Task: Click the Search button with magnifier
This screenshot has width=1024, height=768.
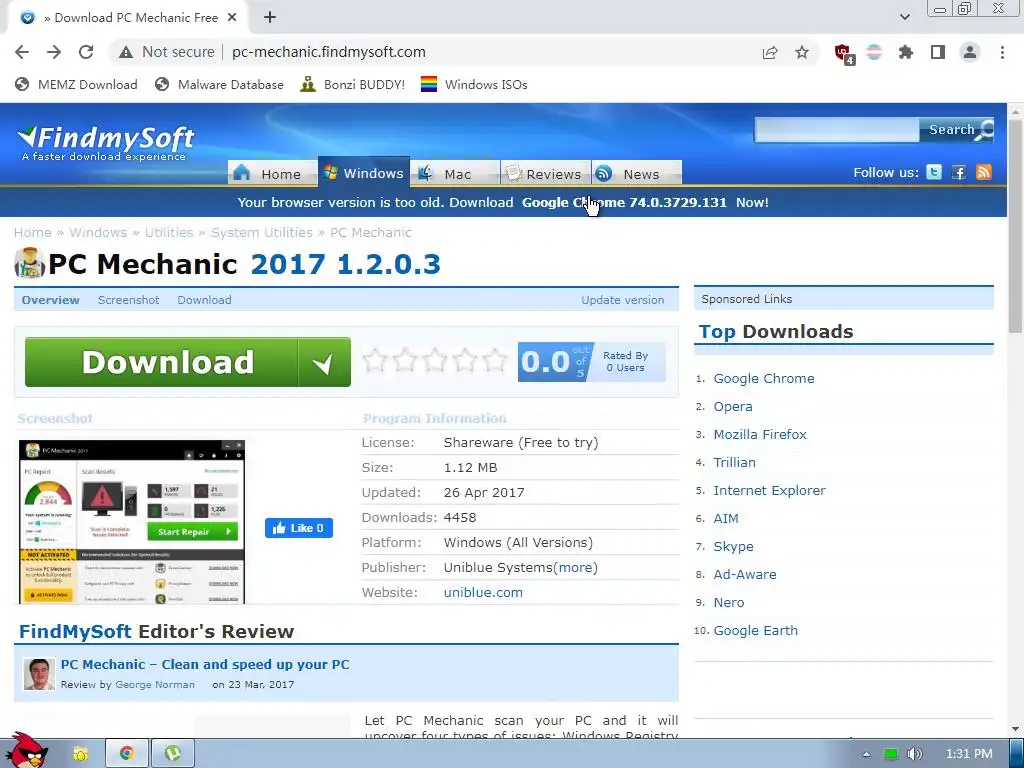Action: [x=957, y=130]
